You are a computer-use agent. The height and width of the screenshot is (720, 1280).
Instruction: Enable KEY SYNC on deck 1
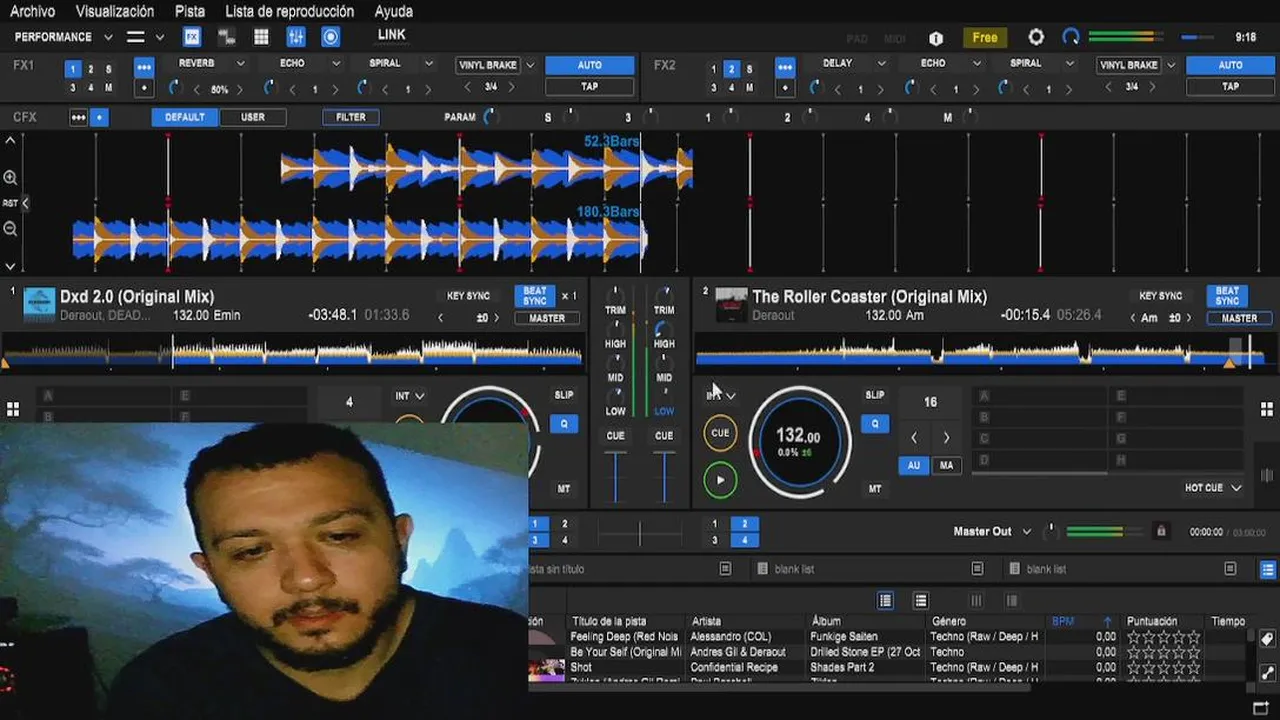coord(468,296)
